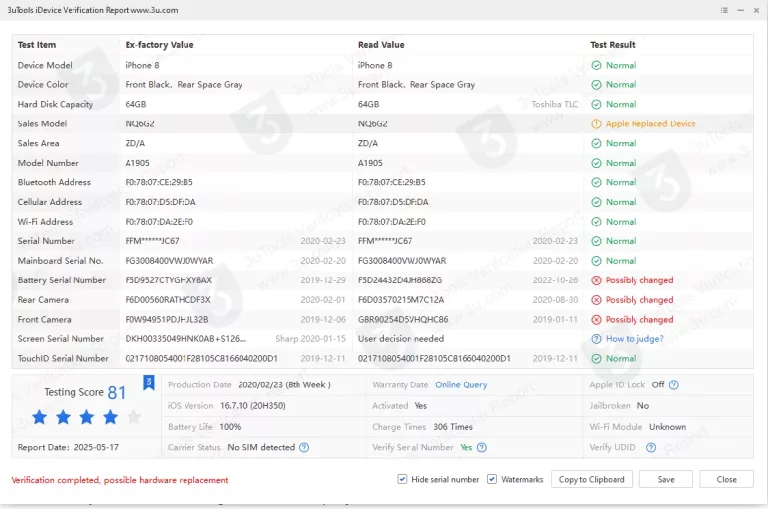Click the Charge Times value 306 Times
The height and width of the screenshot is (509, 768).
click(x=453, y=427)
